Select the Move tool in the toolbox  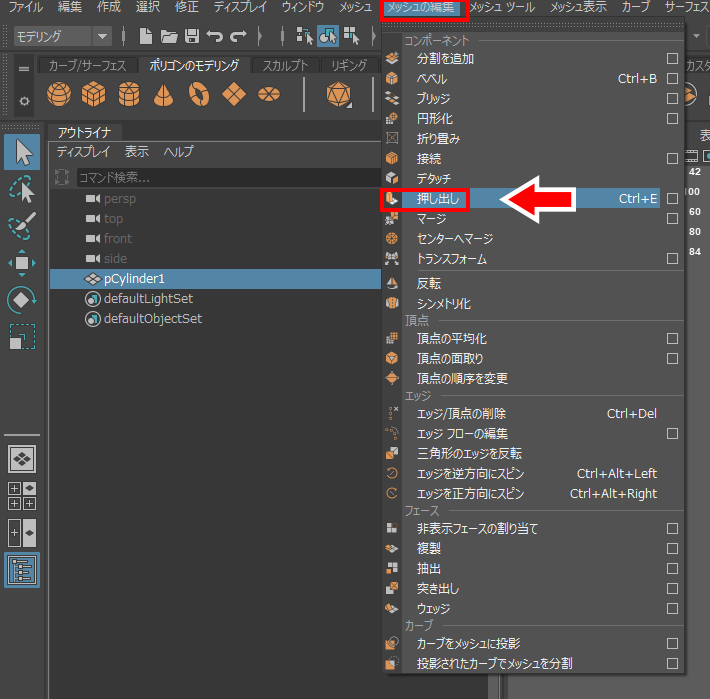tap(22, 263)
